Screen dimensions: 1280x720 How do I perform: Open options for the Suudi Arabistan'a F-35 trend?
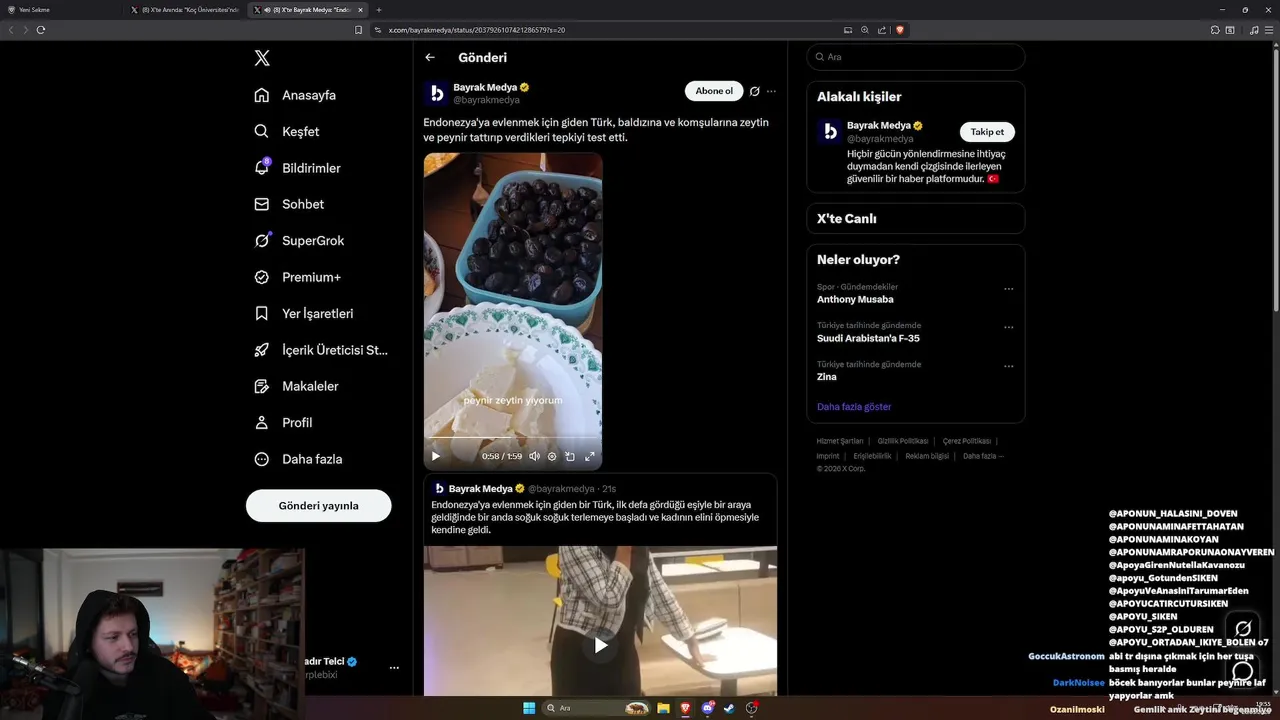1008,327
